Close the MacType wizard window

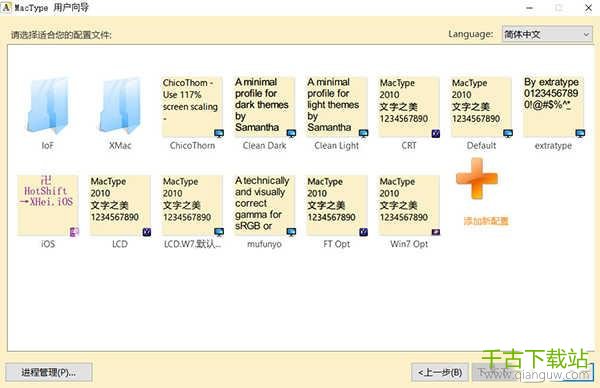click(589, 8)
